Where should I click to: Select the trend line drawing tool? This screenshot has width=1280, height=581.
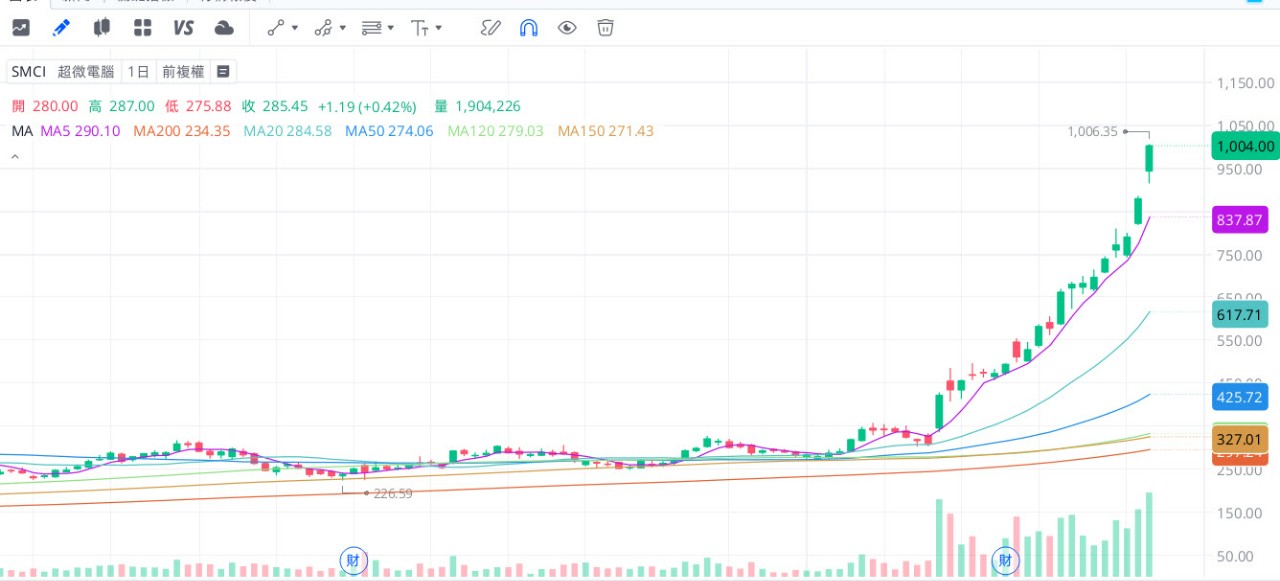pyautogui.click(x=276, y=28)
